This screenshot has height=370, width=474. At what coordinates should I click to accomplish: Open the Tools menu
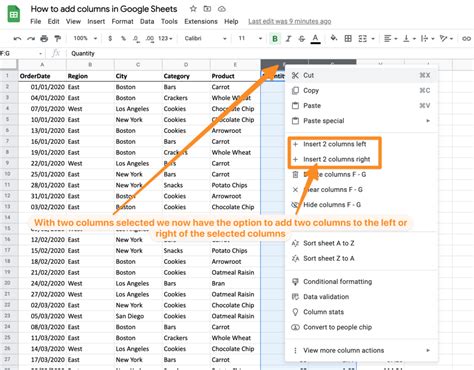pyautogui.click(x=169, y=22)
